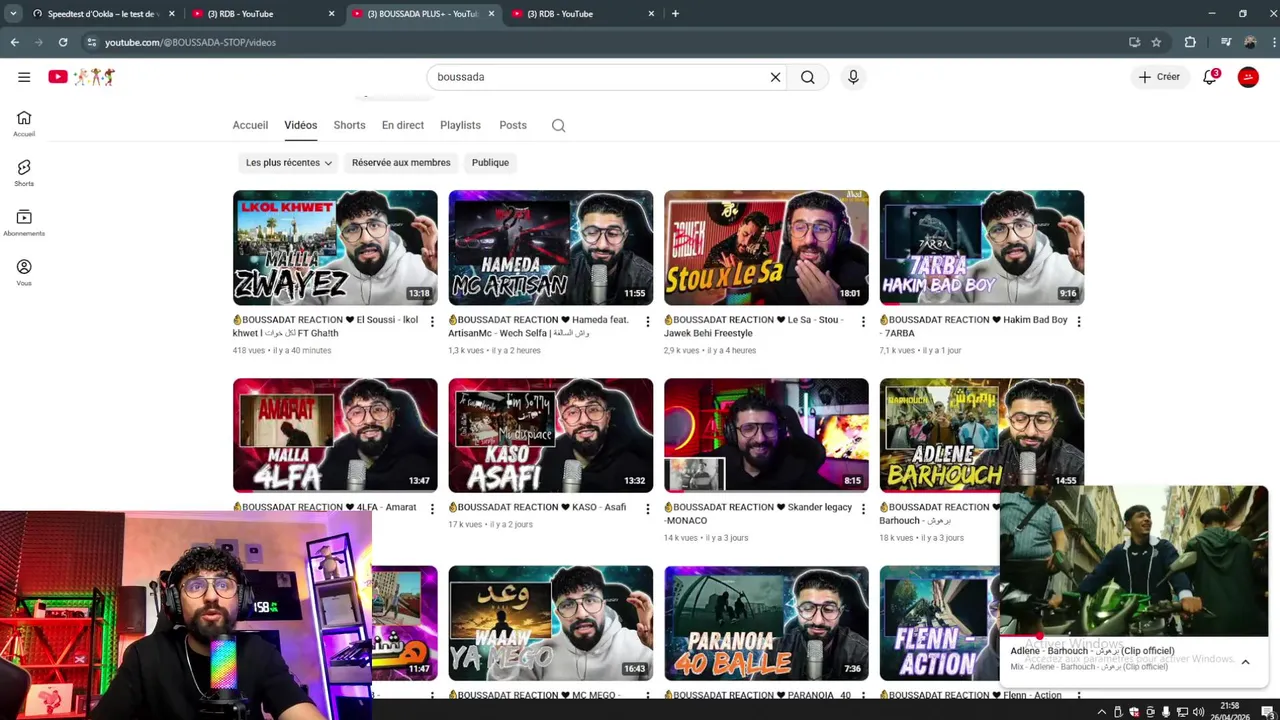The width and height of the screenshot is (1280, 720).
Task: Open a new browser tab
Action: (x=675, y=14)
